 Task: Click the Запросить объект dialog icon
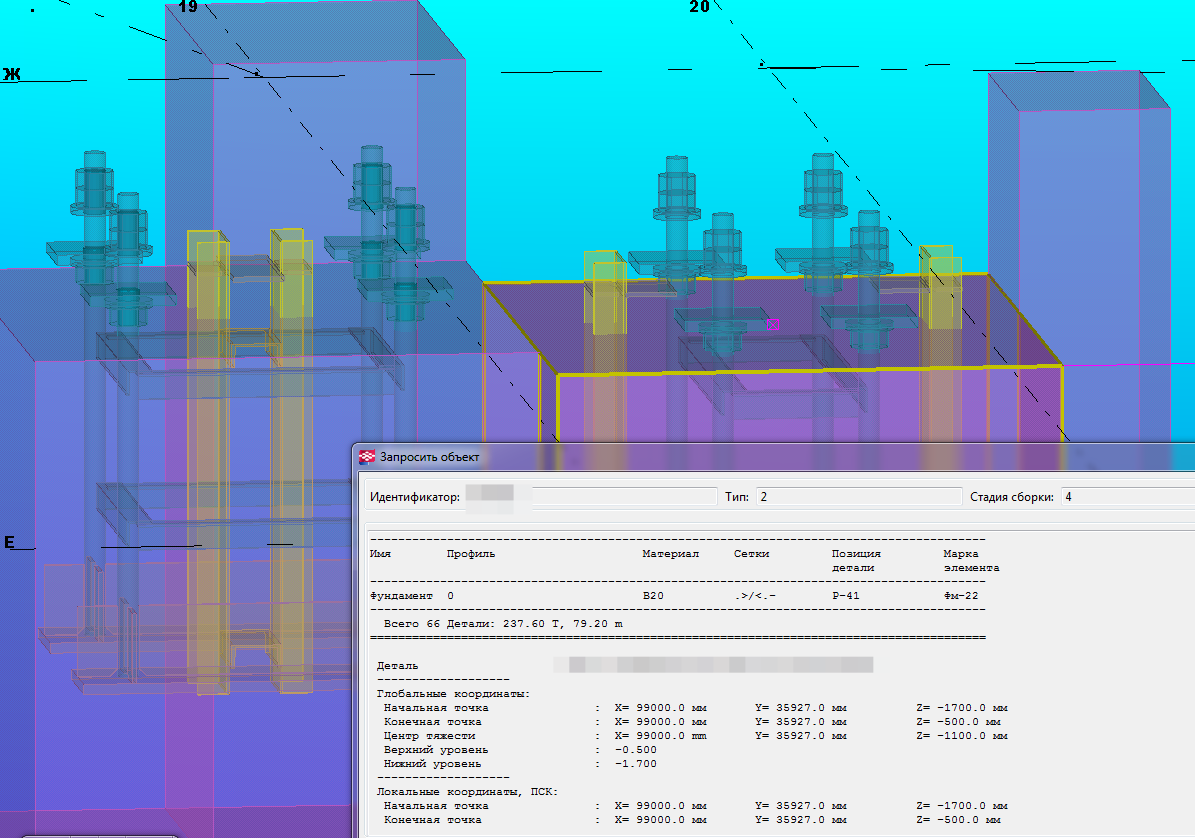367,457
